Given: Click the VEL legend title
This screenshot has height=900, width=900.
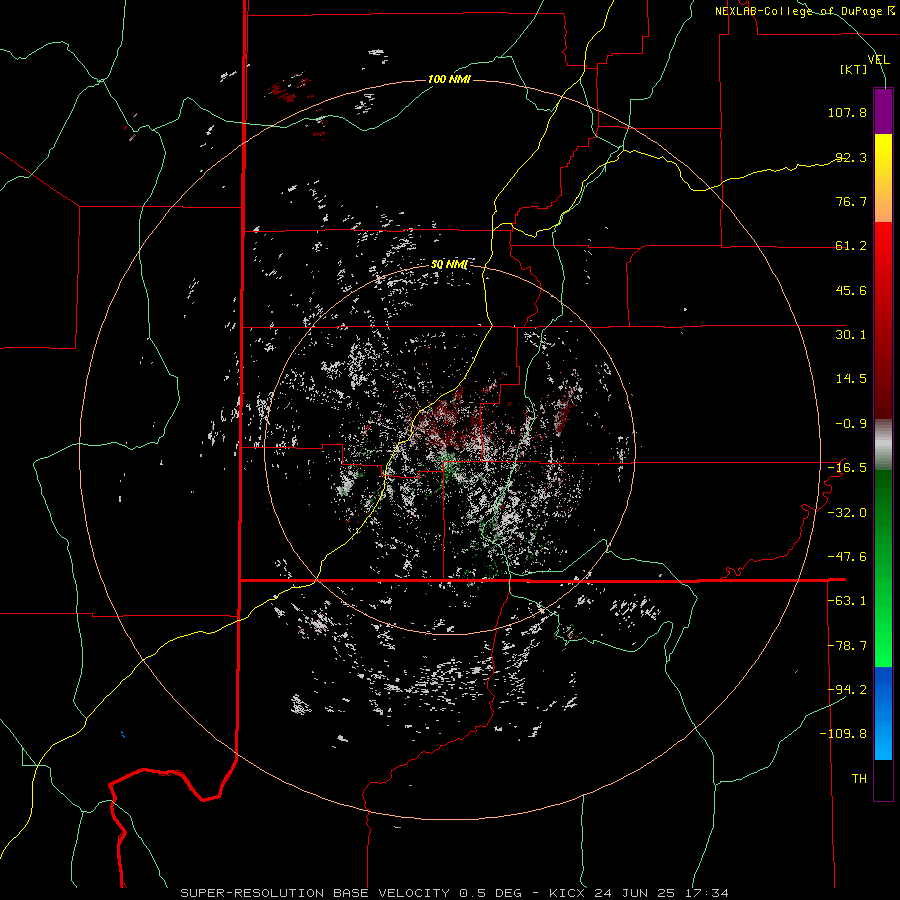Looking at the screenshot, I should (x=878, y=60).
